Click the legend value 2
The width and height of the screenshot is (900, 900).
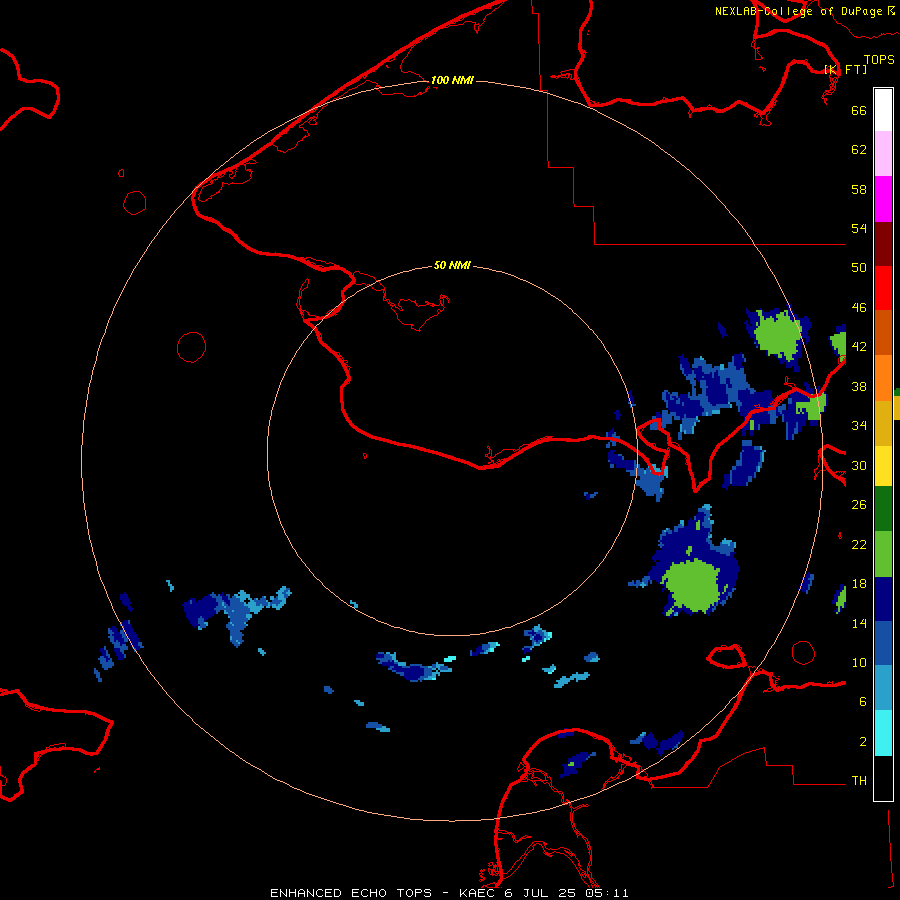point(863,742)
